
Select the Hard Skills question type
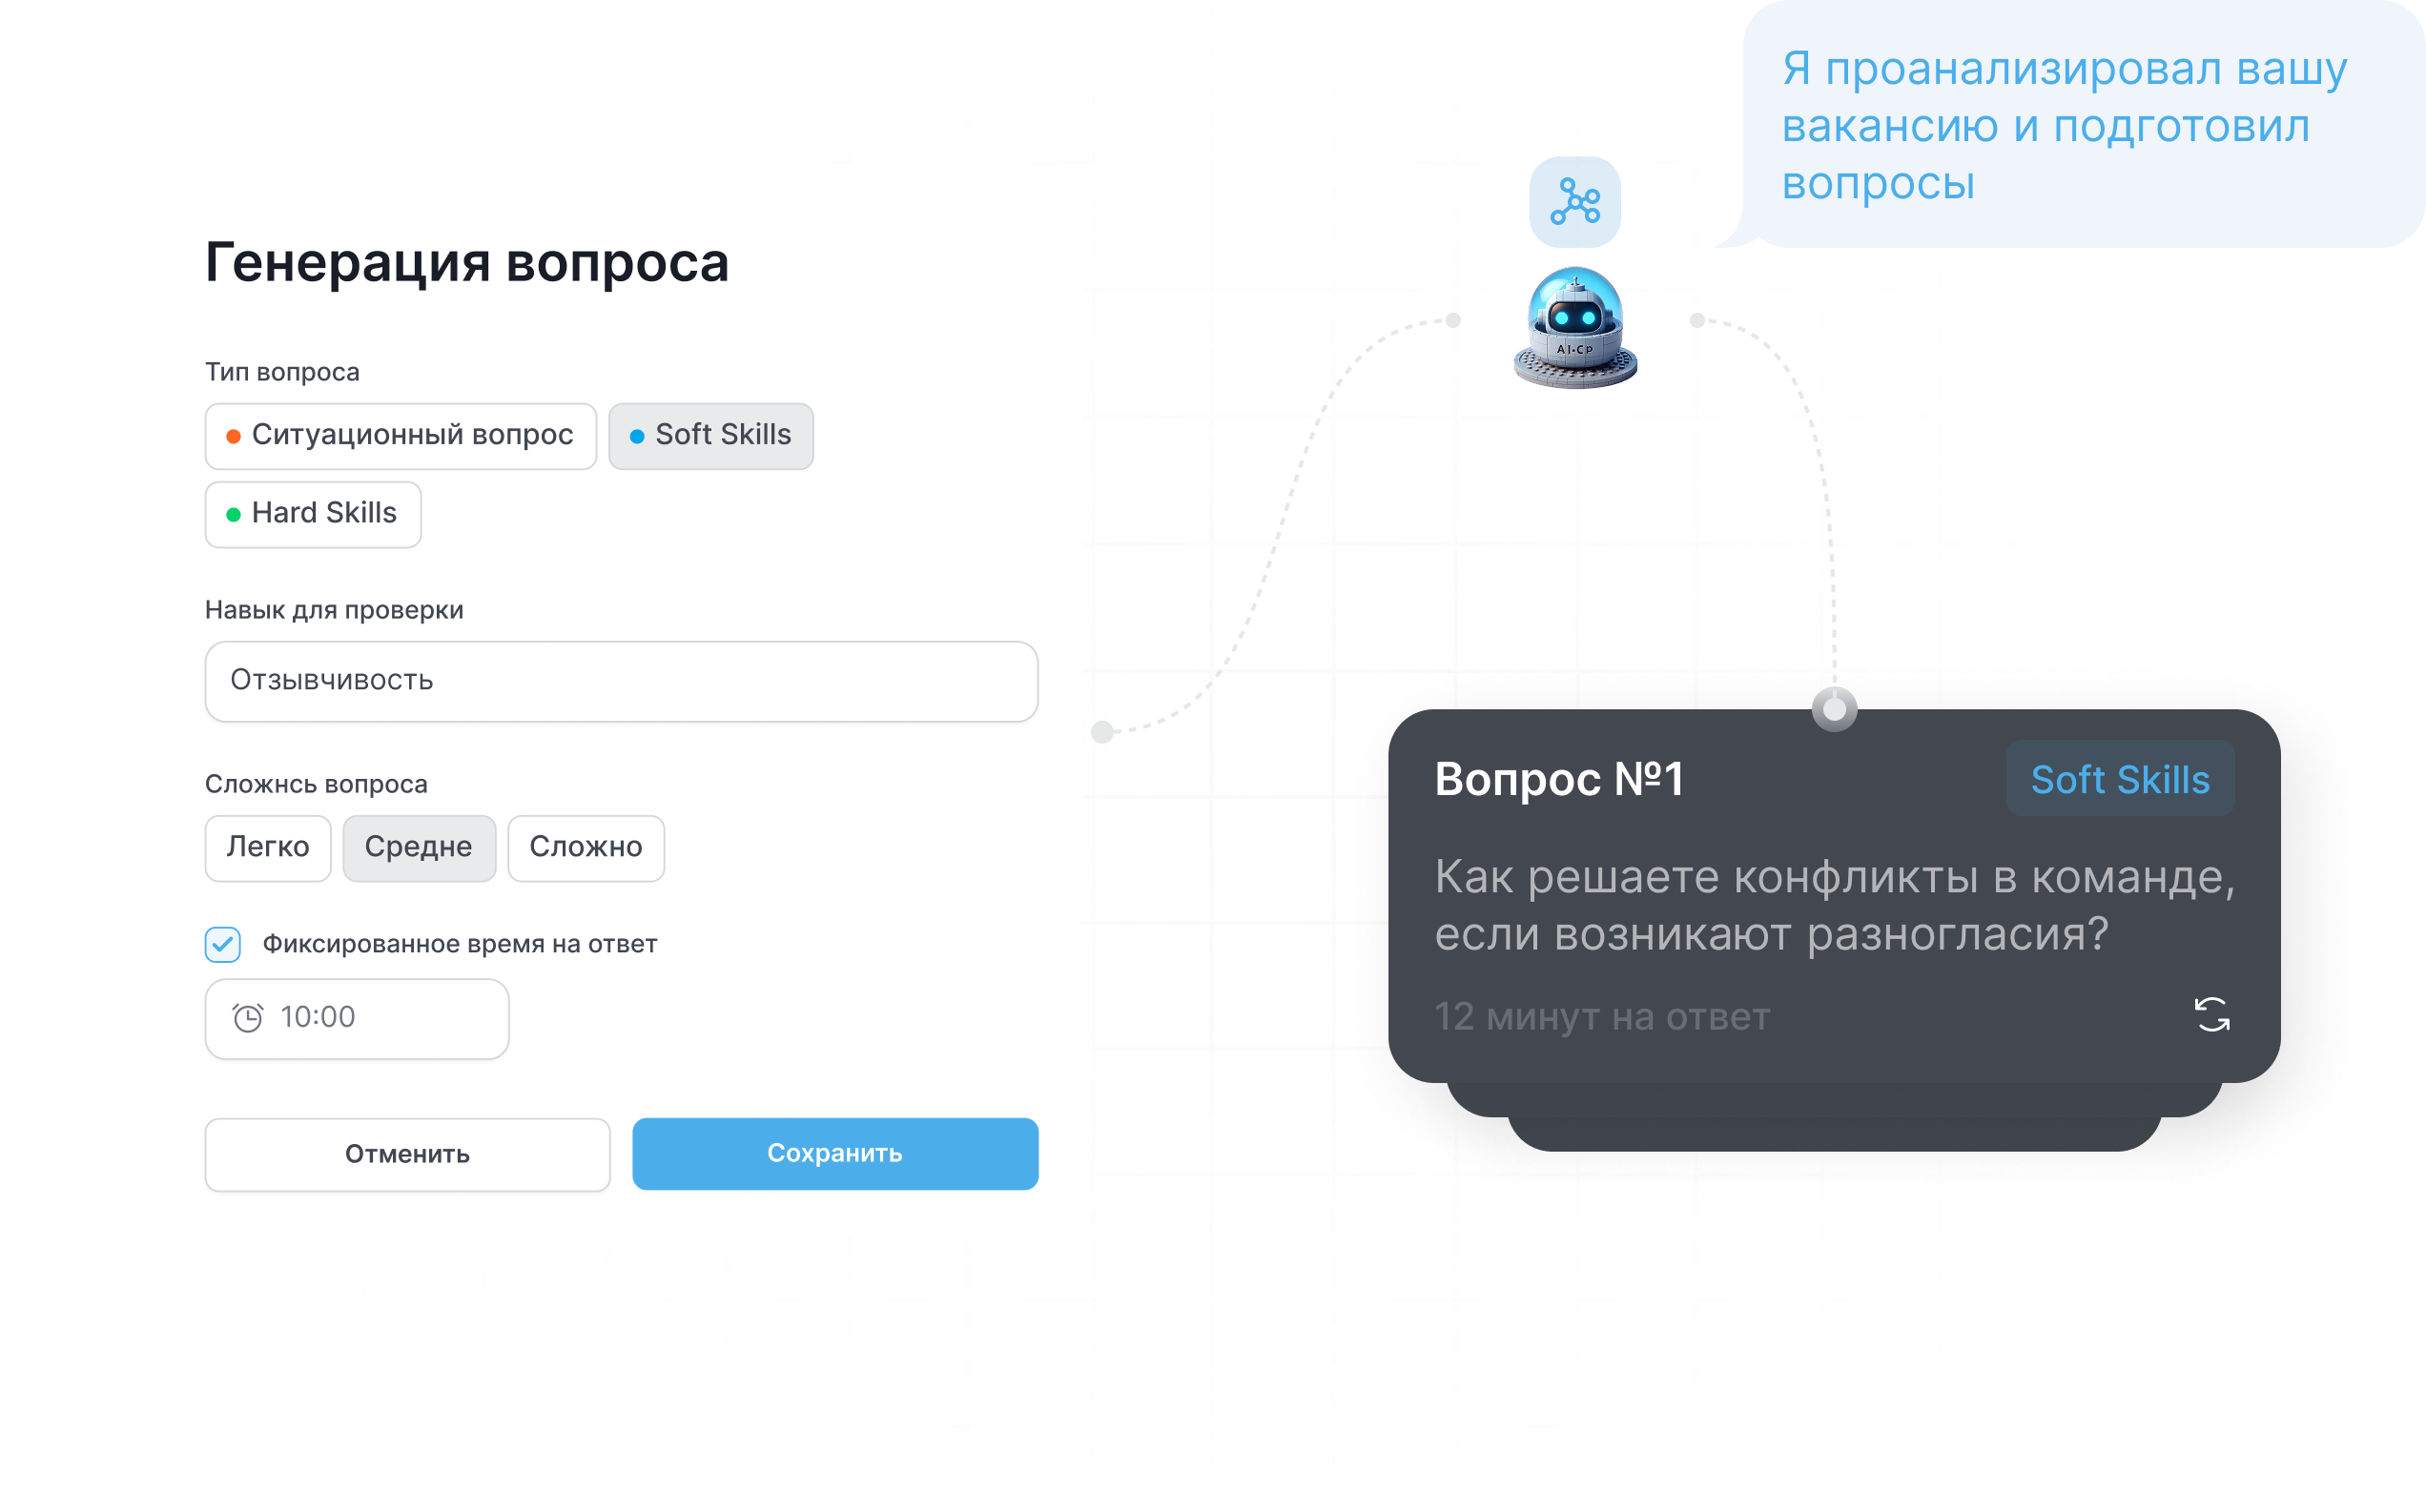pyautogui.click(x=313, y=514)
